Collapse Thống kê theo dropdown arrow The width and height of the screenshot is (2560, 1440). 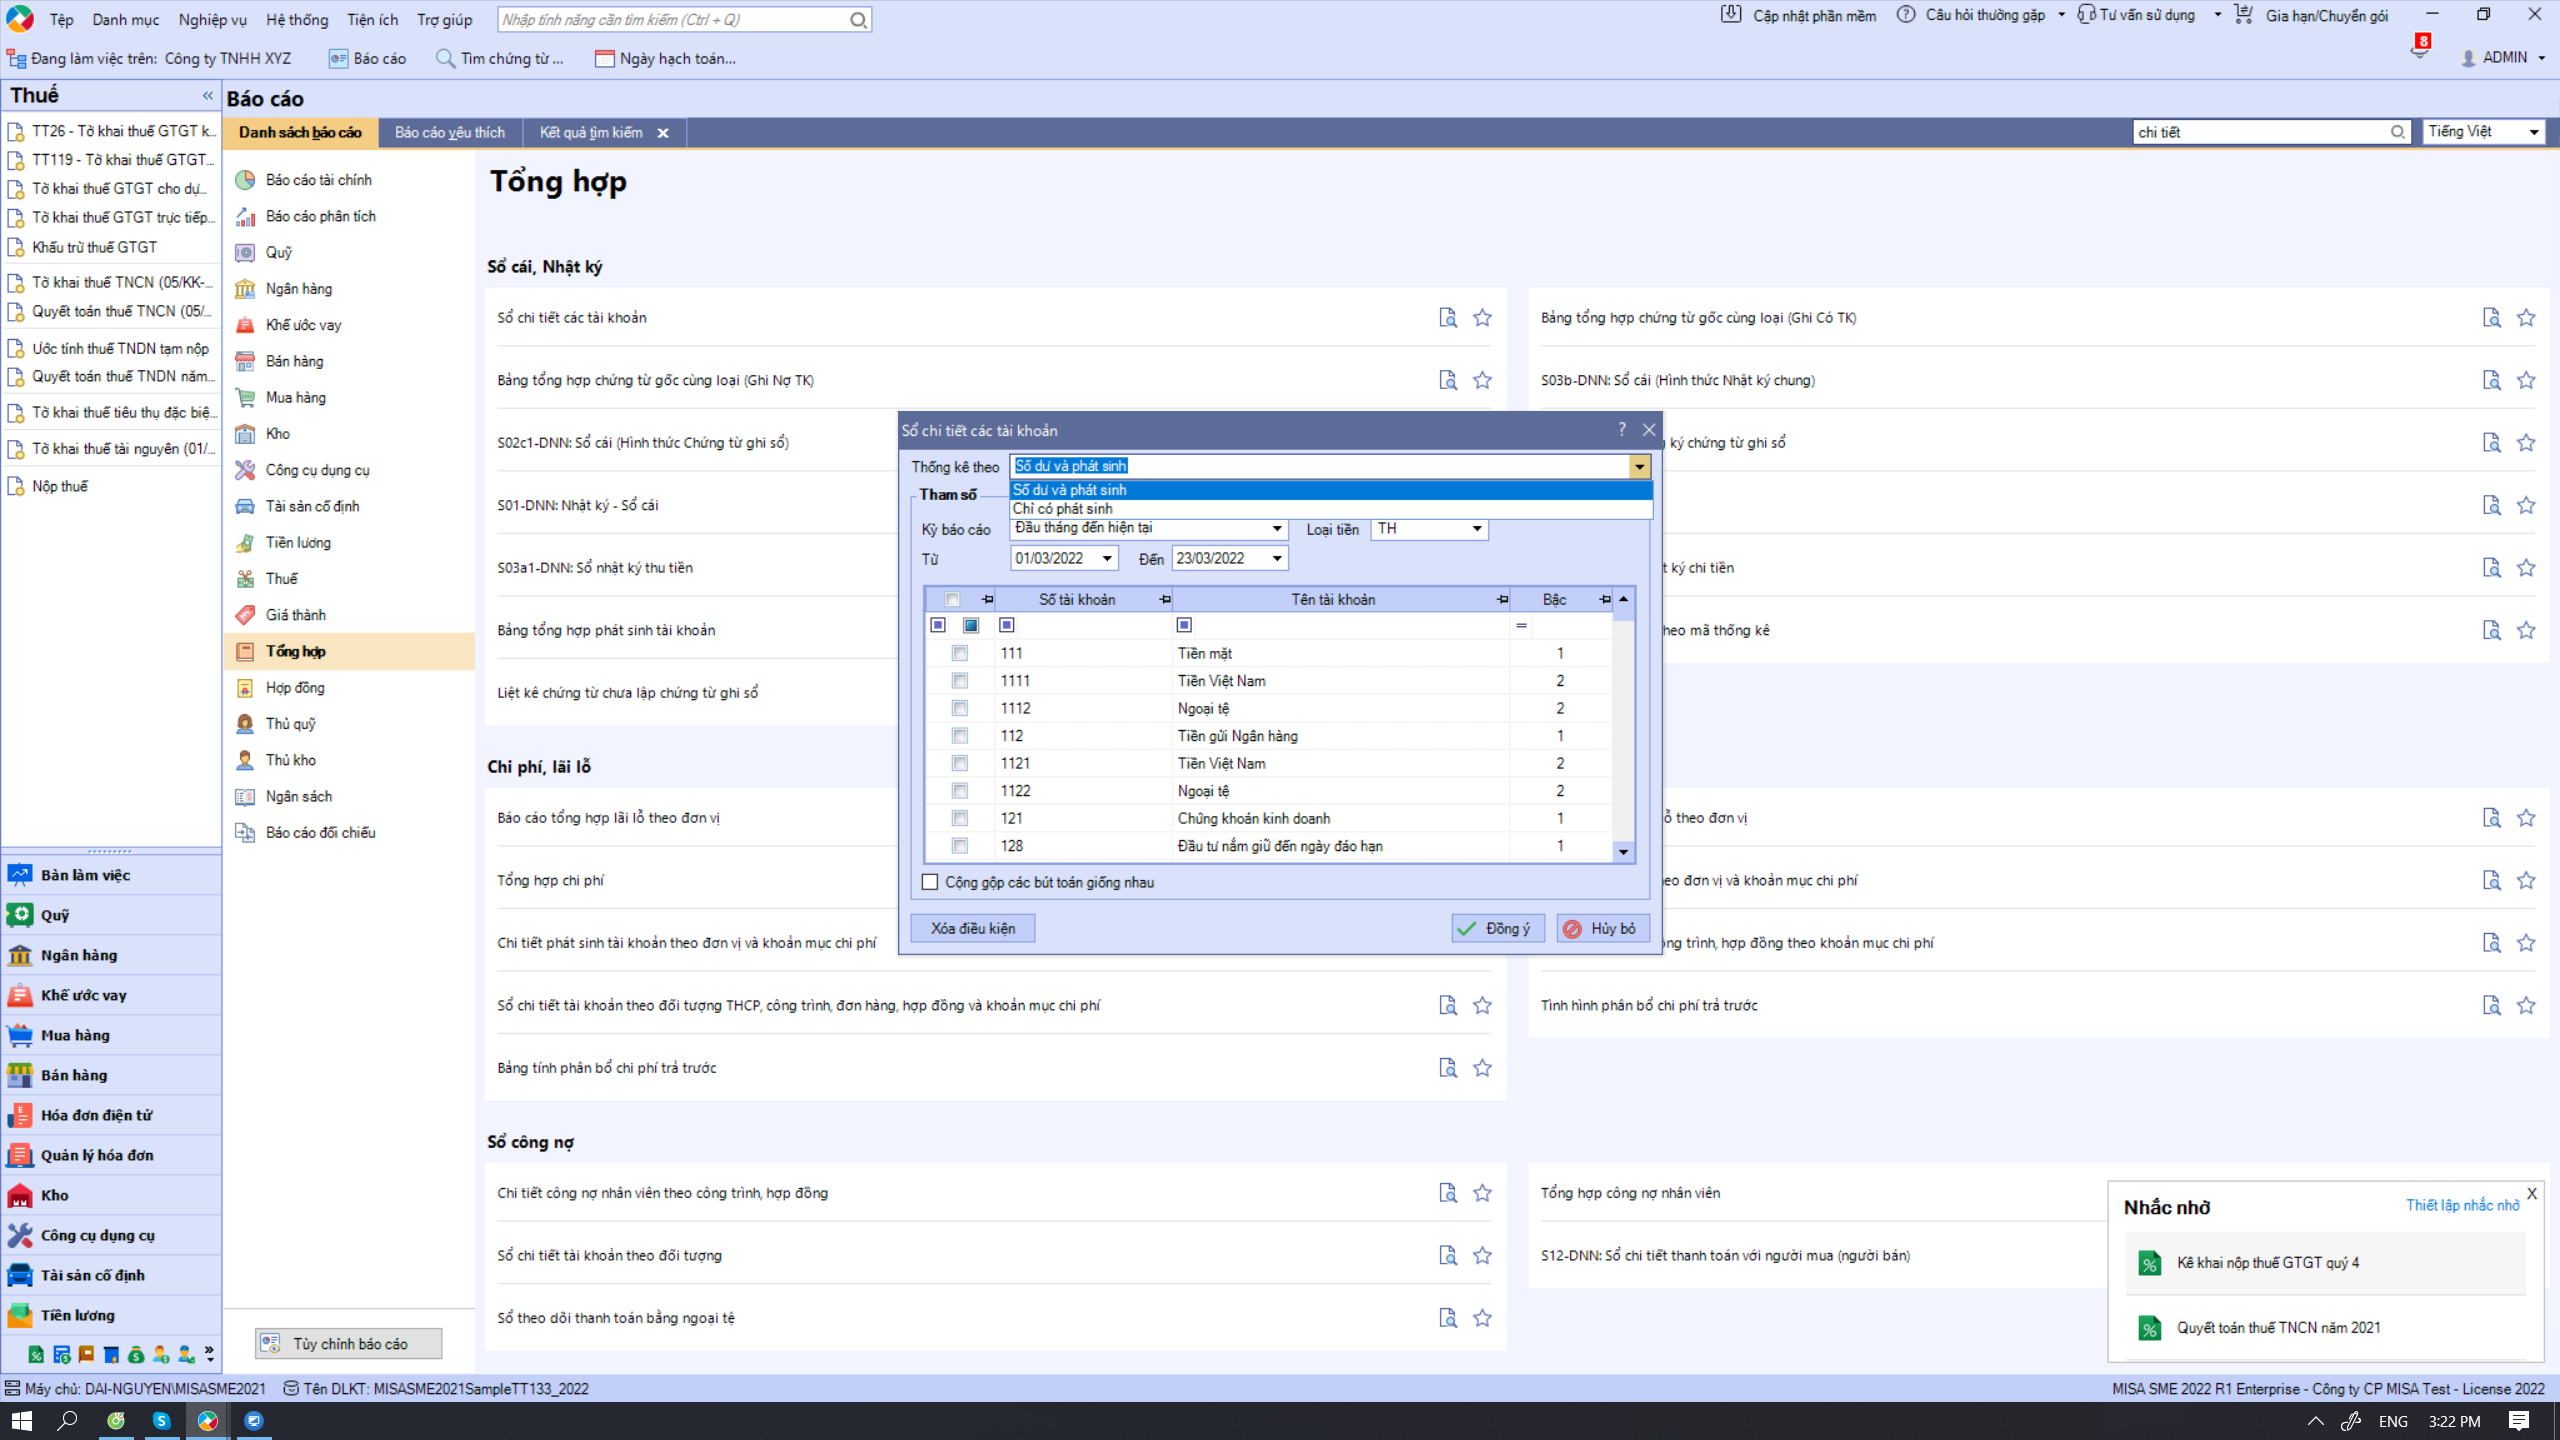pyautogui.click(x=1639, y=466)
